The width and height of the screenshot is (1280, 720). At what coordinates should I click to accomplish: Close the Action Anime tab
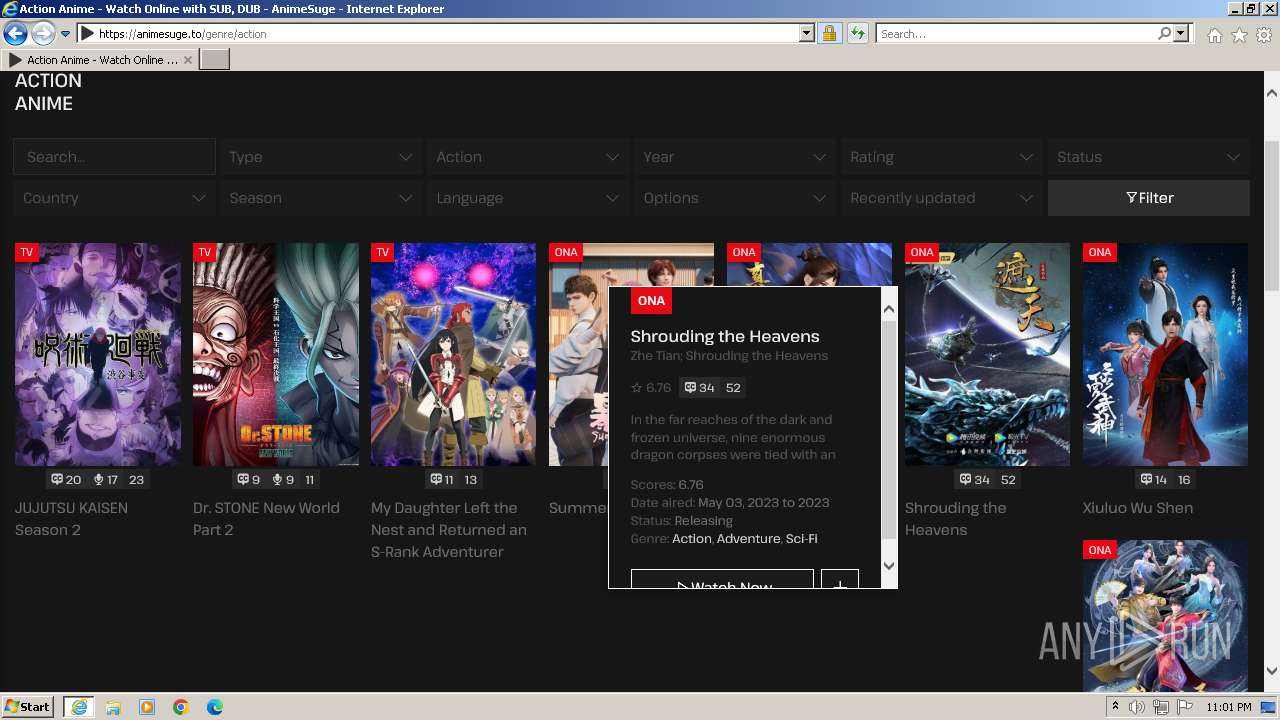pos(188,60)
